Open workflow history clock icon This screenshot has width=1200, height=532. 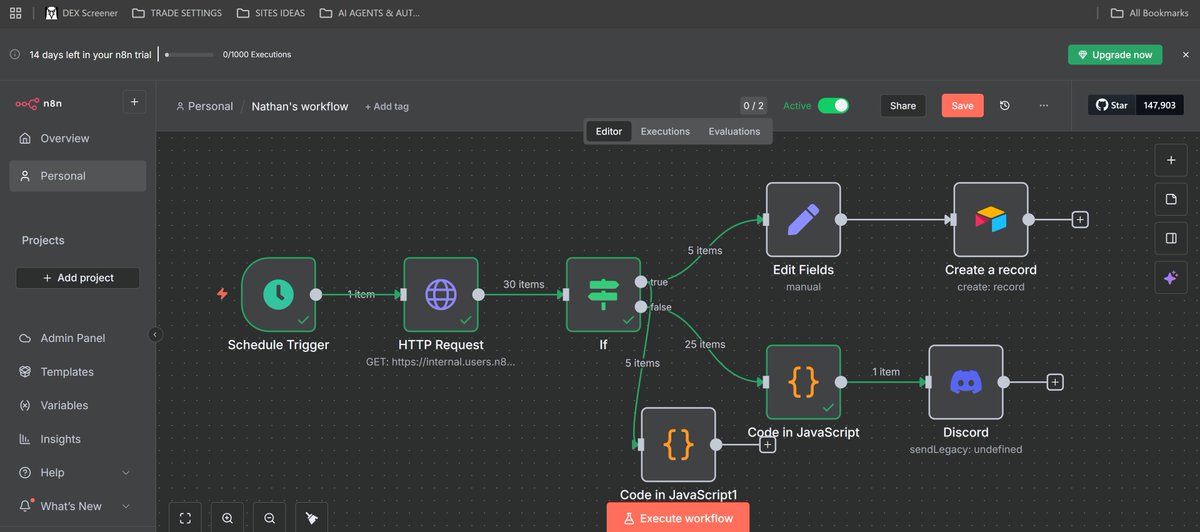[1005, 105]
